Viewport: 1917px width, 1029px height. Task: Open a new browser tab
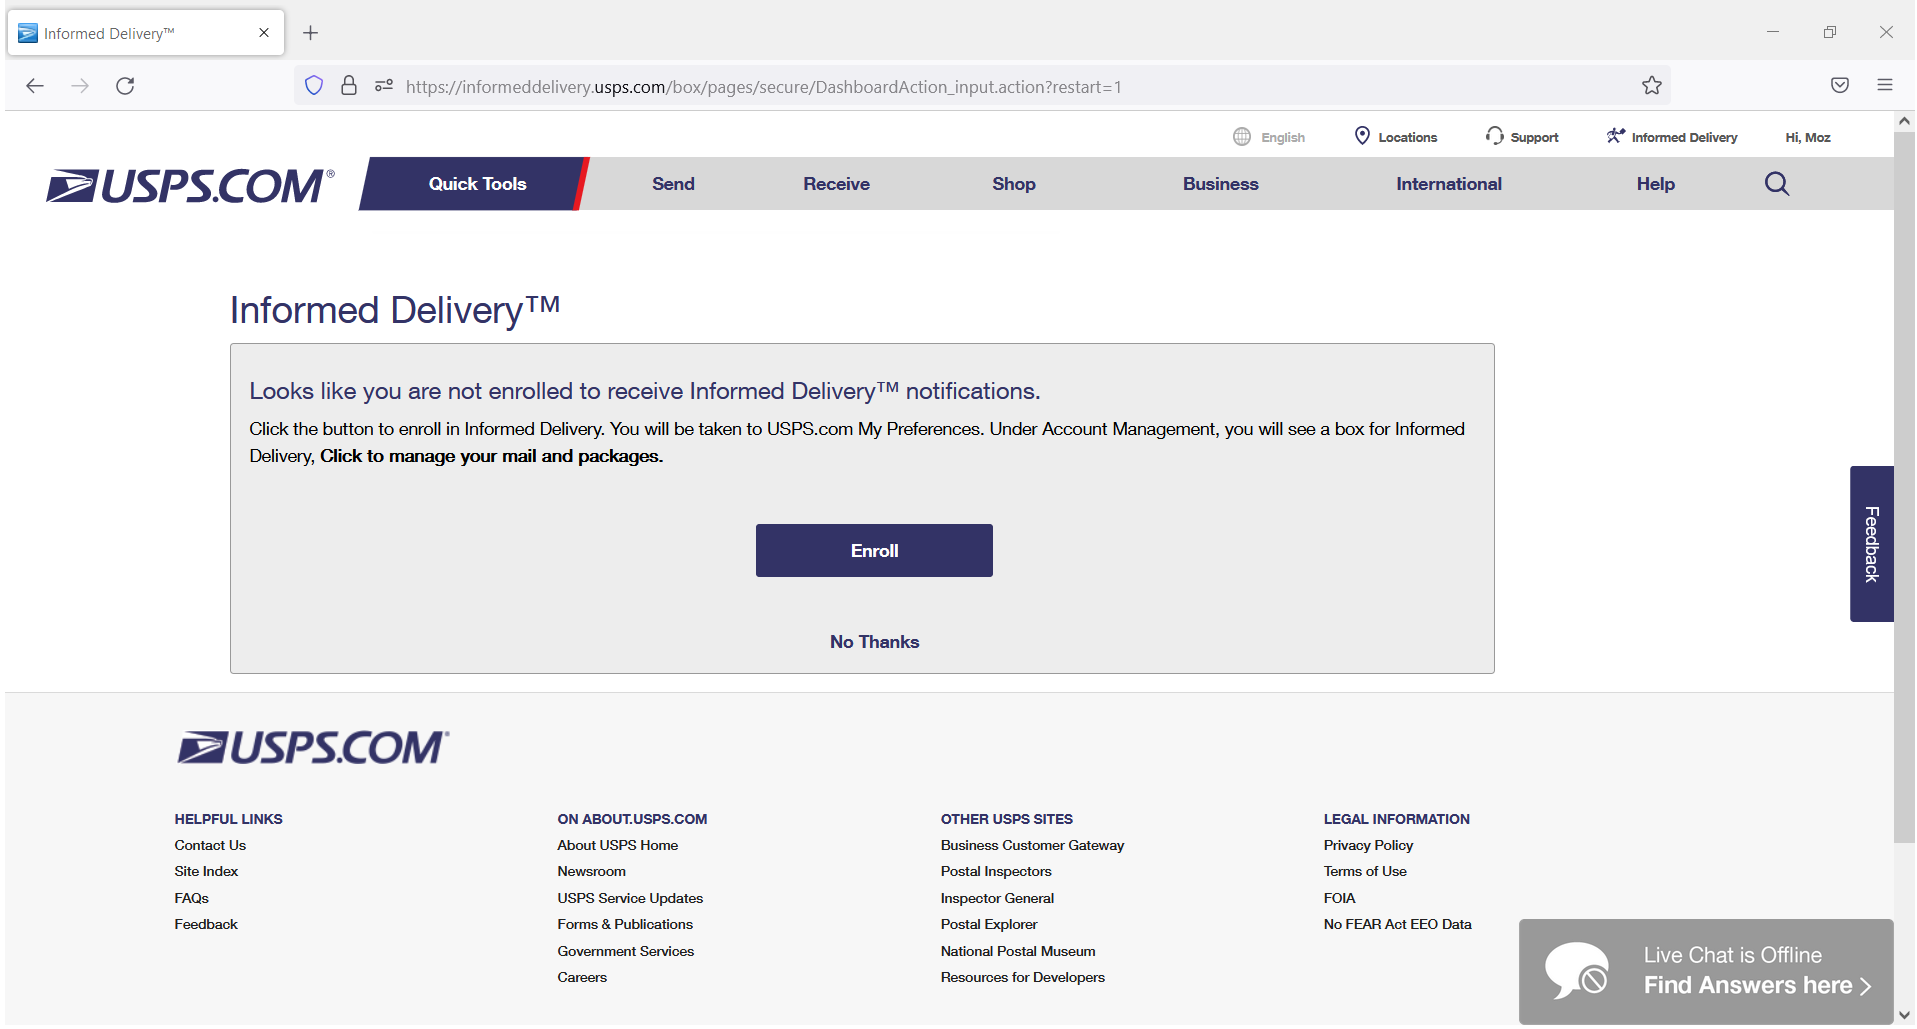[311, 33]
